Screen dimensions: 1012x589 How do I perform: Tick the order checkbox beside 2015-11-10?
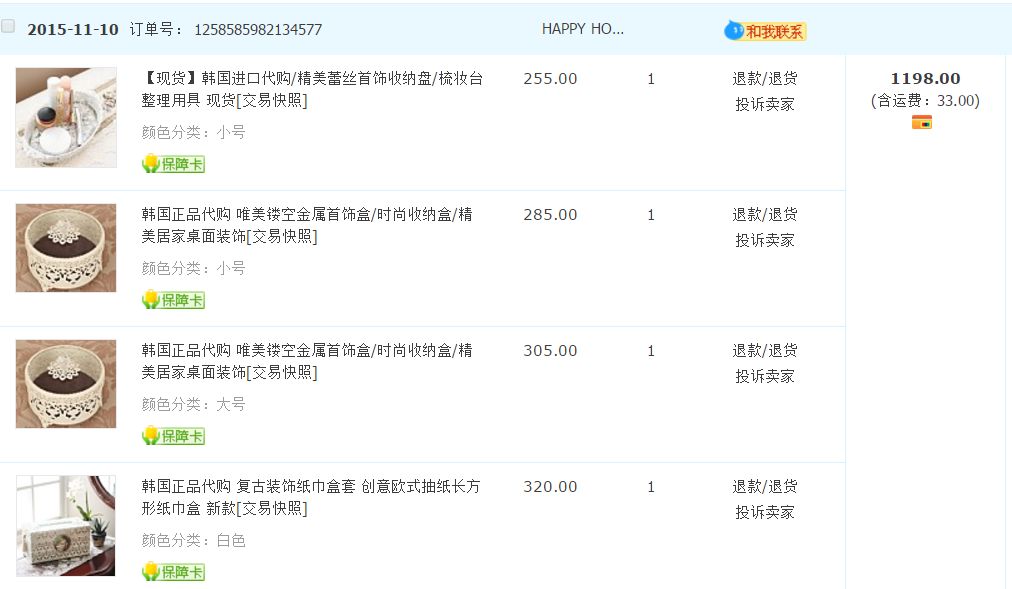click(8, 27)
